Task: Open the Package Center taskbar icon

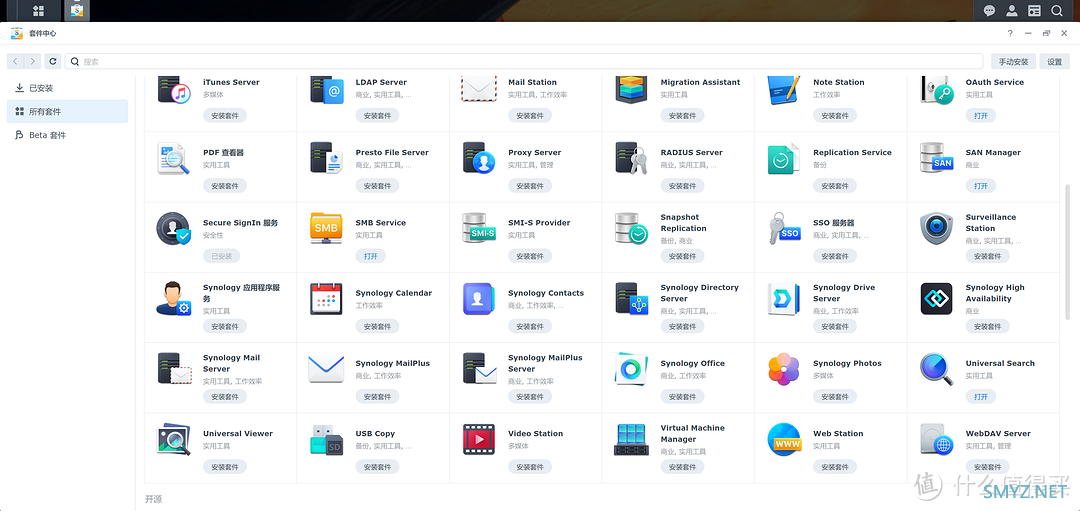Action: 77,10
